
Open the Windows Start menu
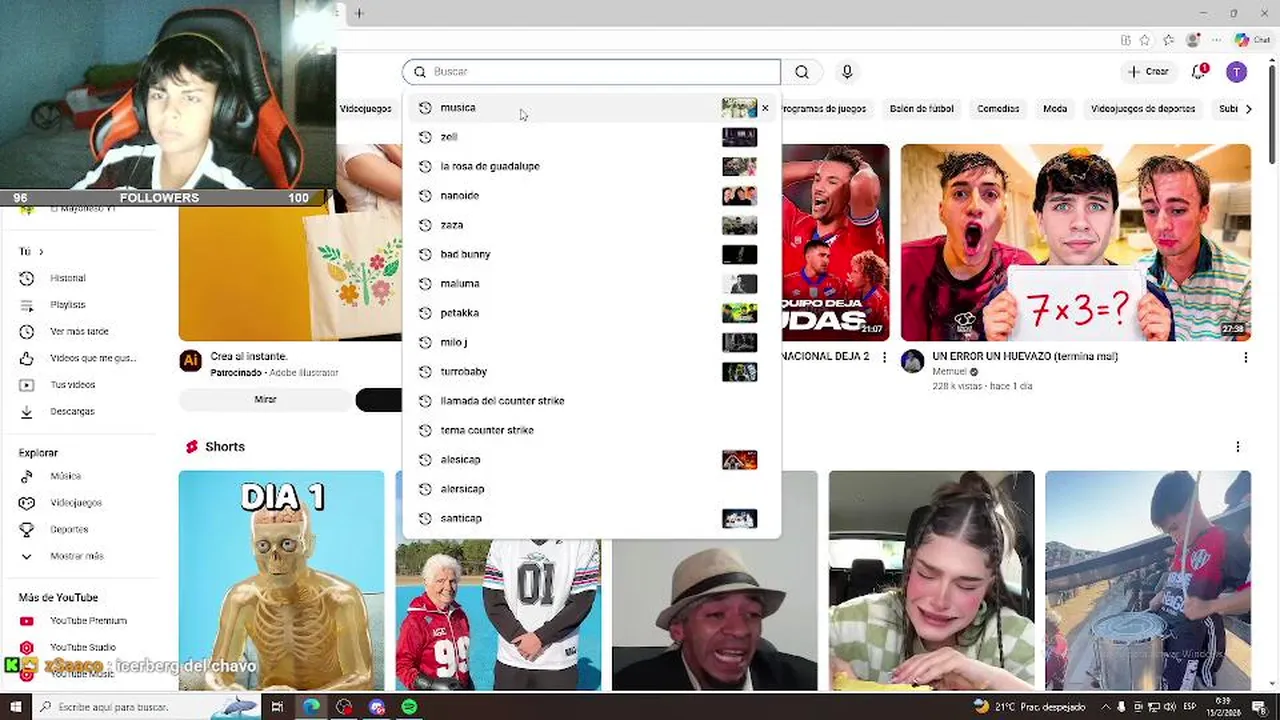click(x=15, y=707)
